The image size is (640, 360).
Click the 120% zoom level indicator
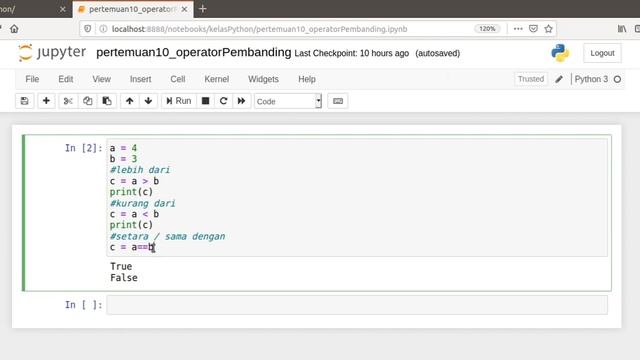pyautogui.click(x=487, y=29)
